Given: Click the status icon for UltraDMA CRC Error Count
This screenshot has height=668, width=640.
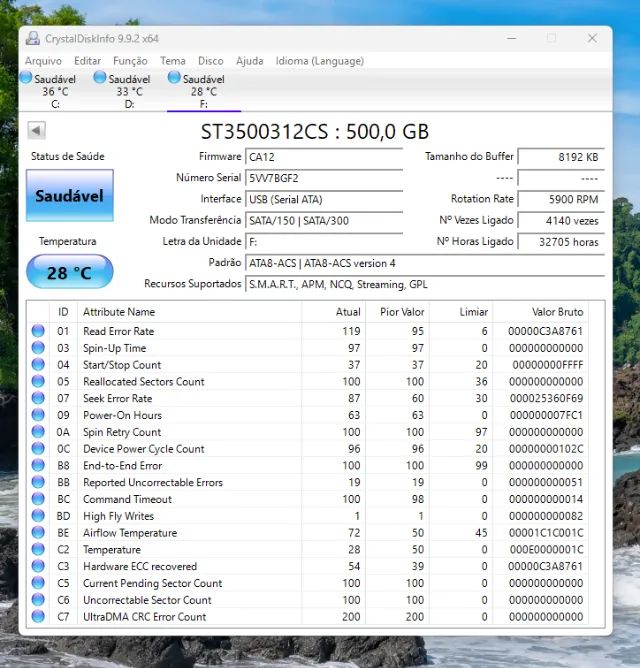Looking at the screenshot, I should (x=38, y=616).
